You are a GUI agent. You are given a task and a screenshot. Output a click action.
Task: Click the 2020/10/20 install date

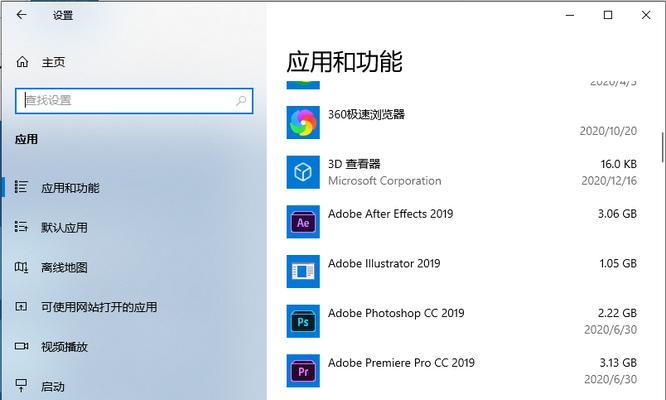(x=608, y=131)
